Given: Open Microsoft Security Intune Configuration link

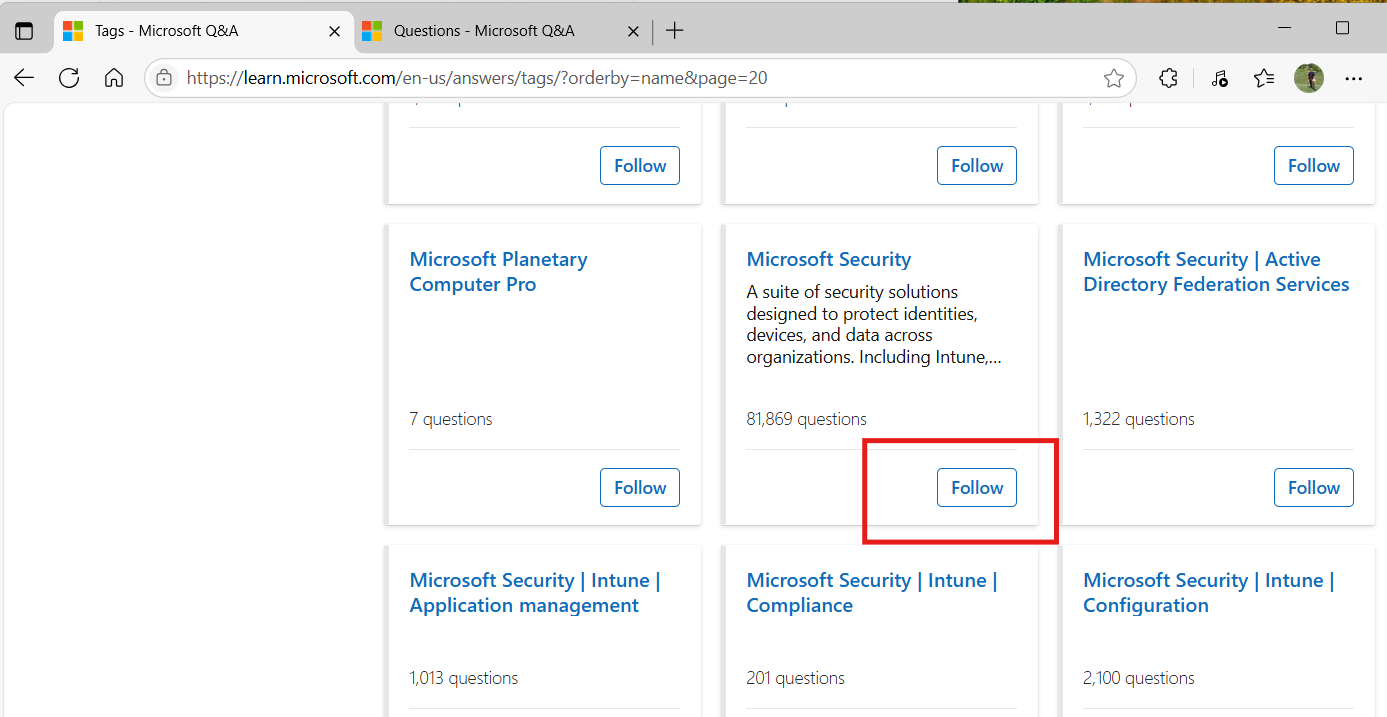Looking at the screenshot, I should tap(1209, 593).
